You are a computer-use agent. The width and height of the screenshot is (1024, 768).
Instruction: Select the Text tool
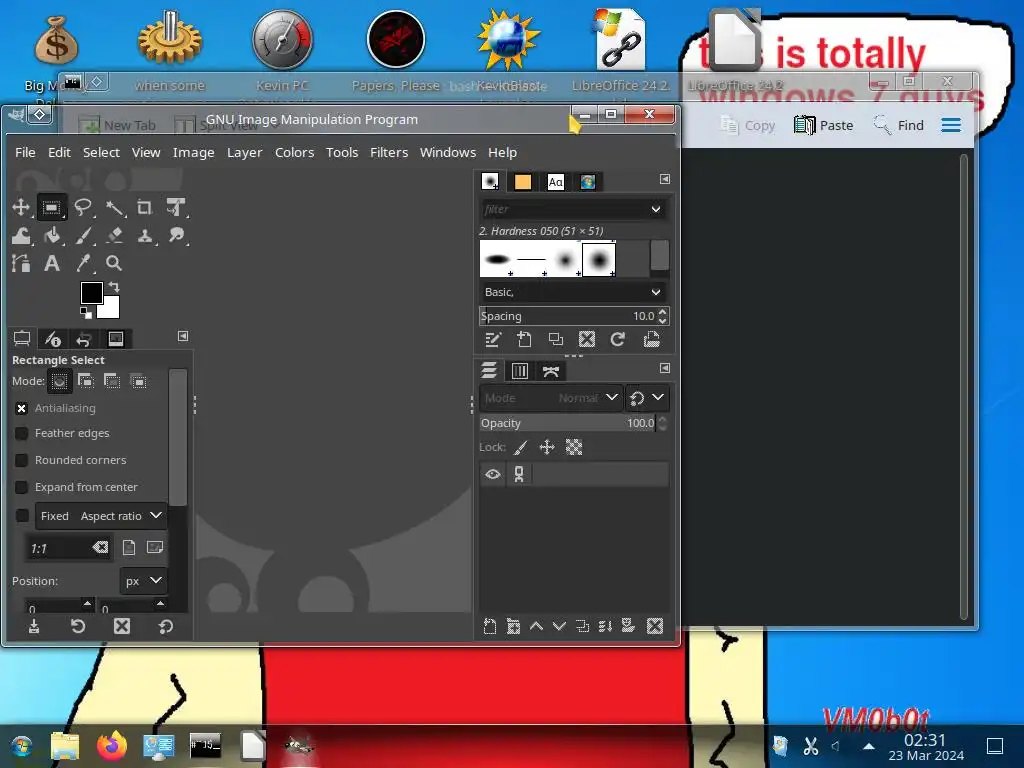coord(52,263)
